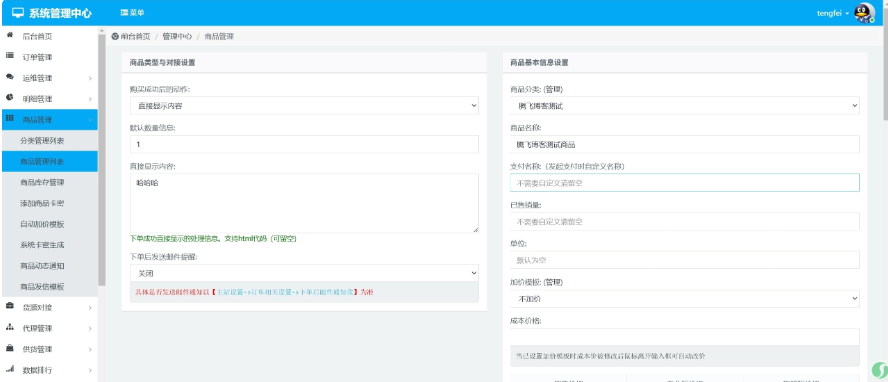Click the 系统管理中心 title
The width and height of the screenshot is (888, 382).
click(x=61, y=13)
